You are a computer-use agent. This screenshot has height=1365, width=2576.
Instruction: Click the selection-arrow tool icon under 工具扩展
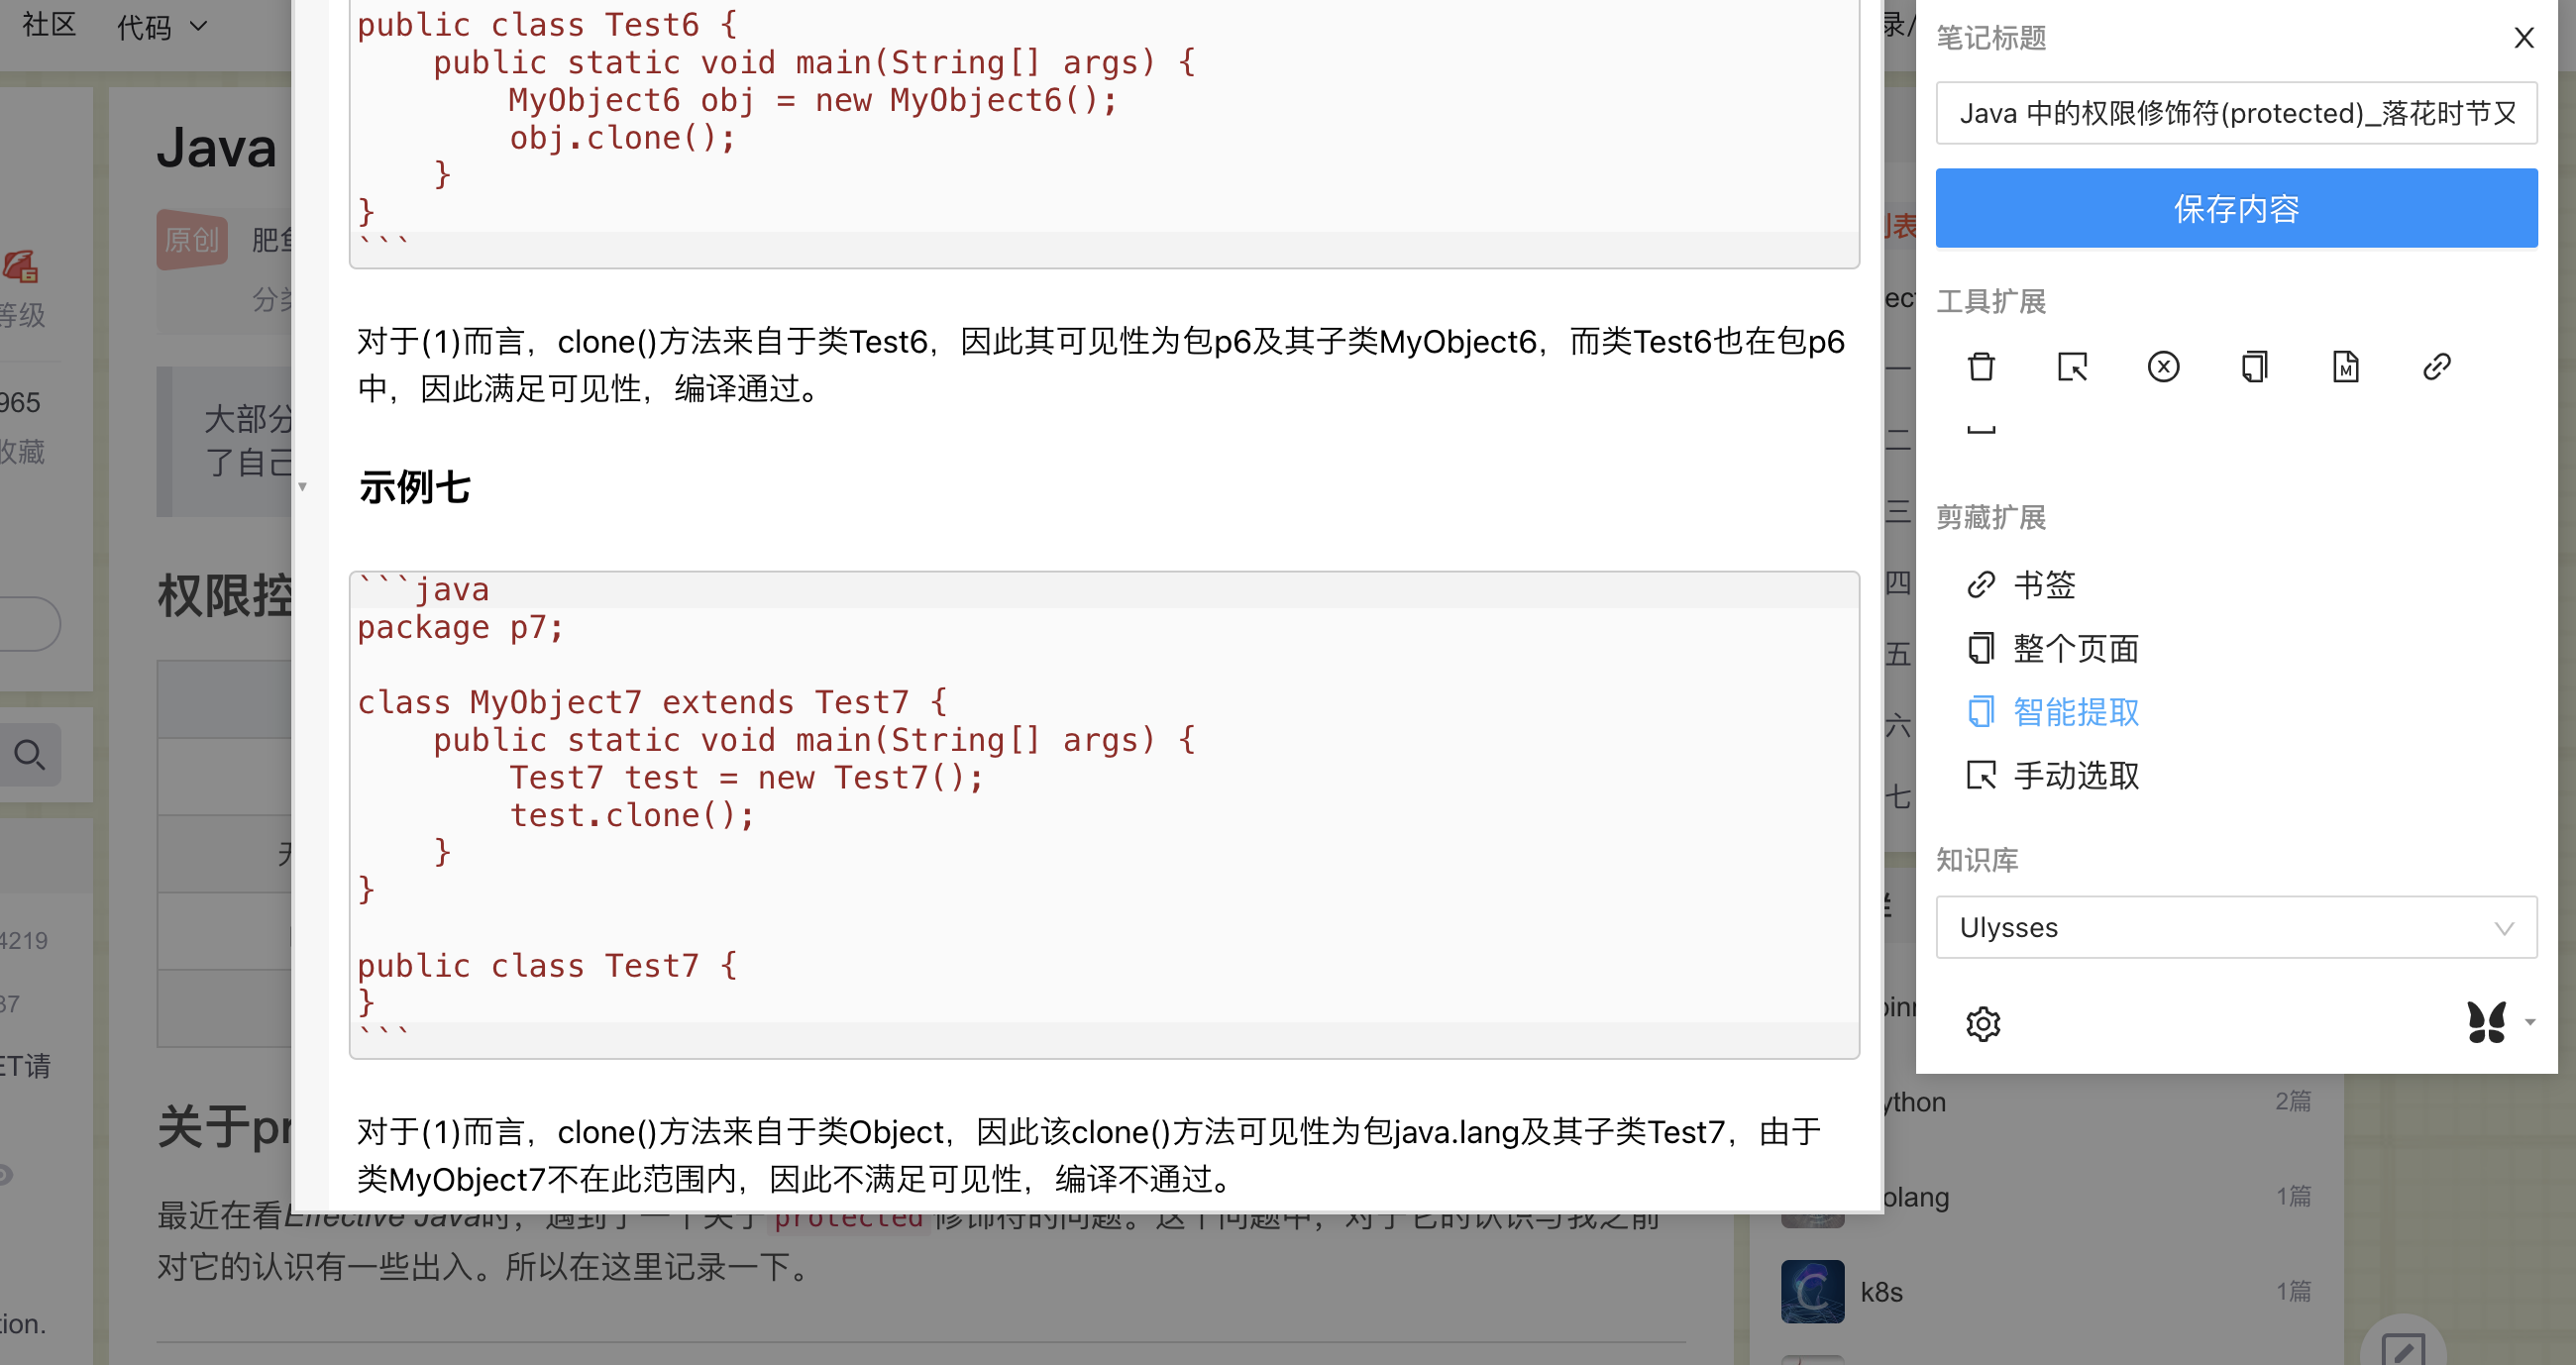(2072, 367)
